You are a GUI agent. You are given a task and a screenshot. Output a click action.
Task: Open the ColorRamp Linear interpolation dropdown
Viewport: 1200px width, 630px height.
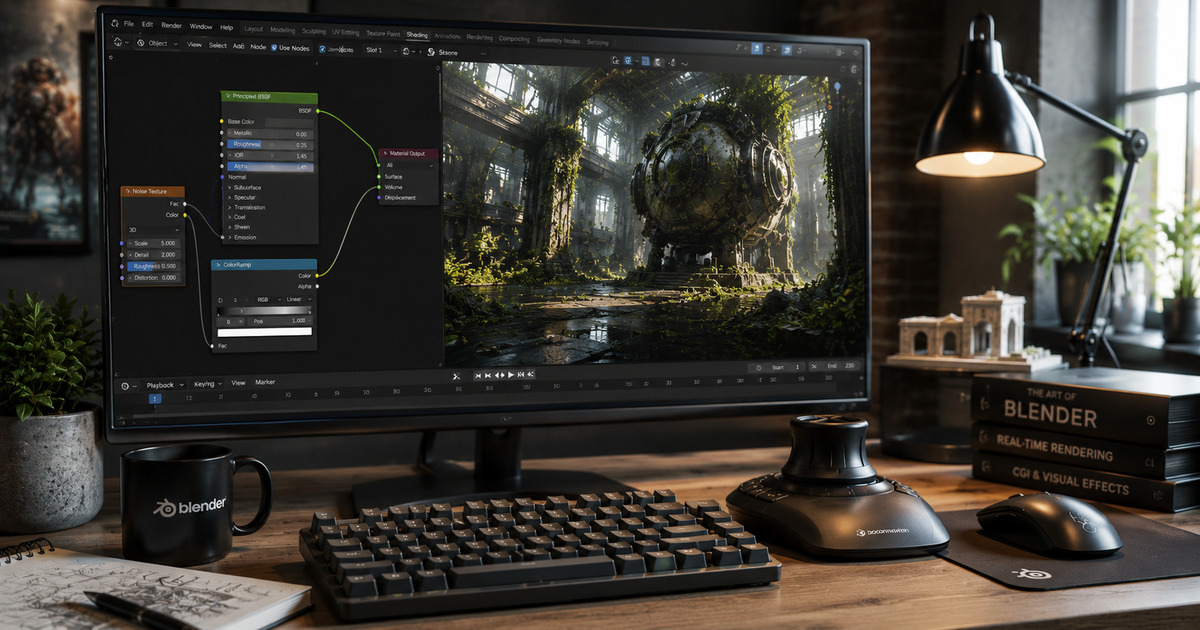pos(299,299)
